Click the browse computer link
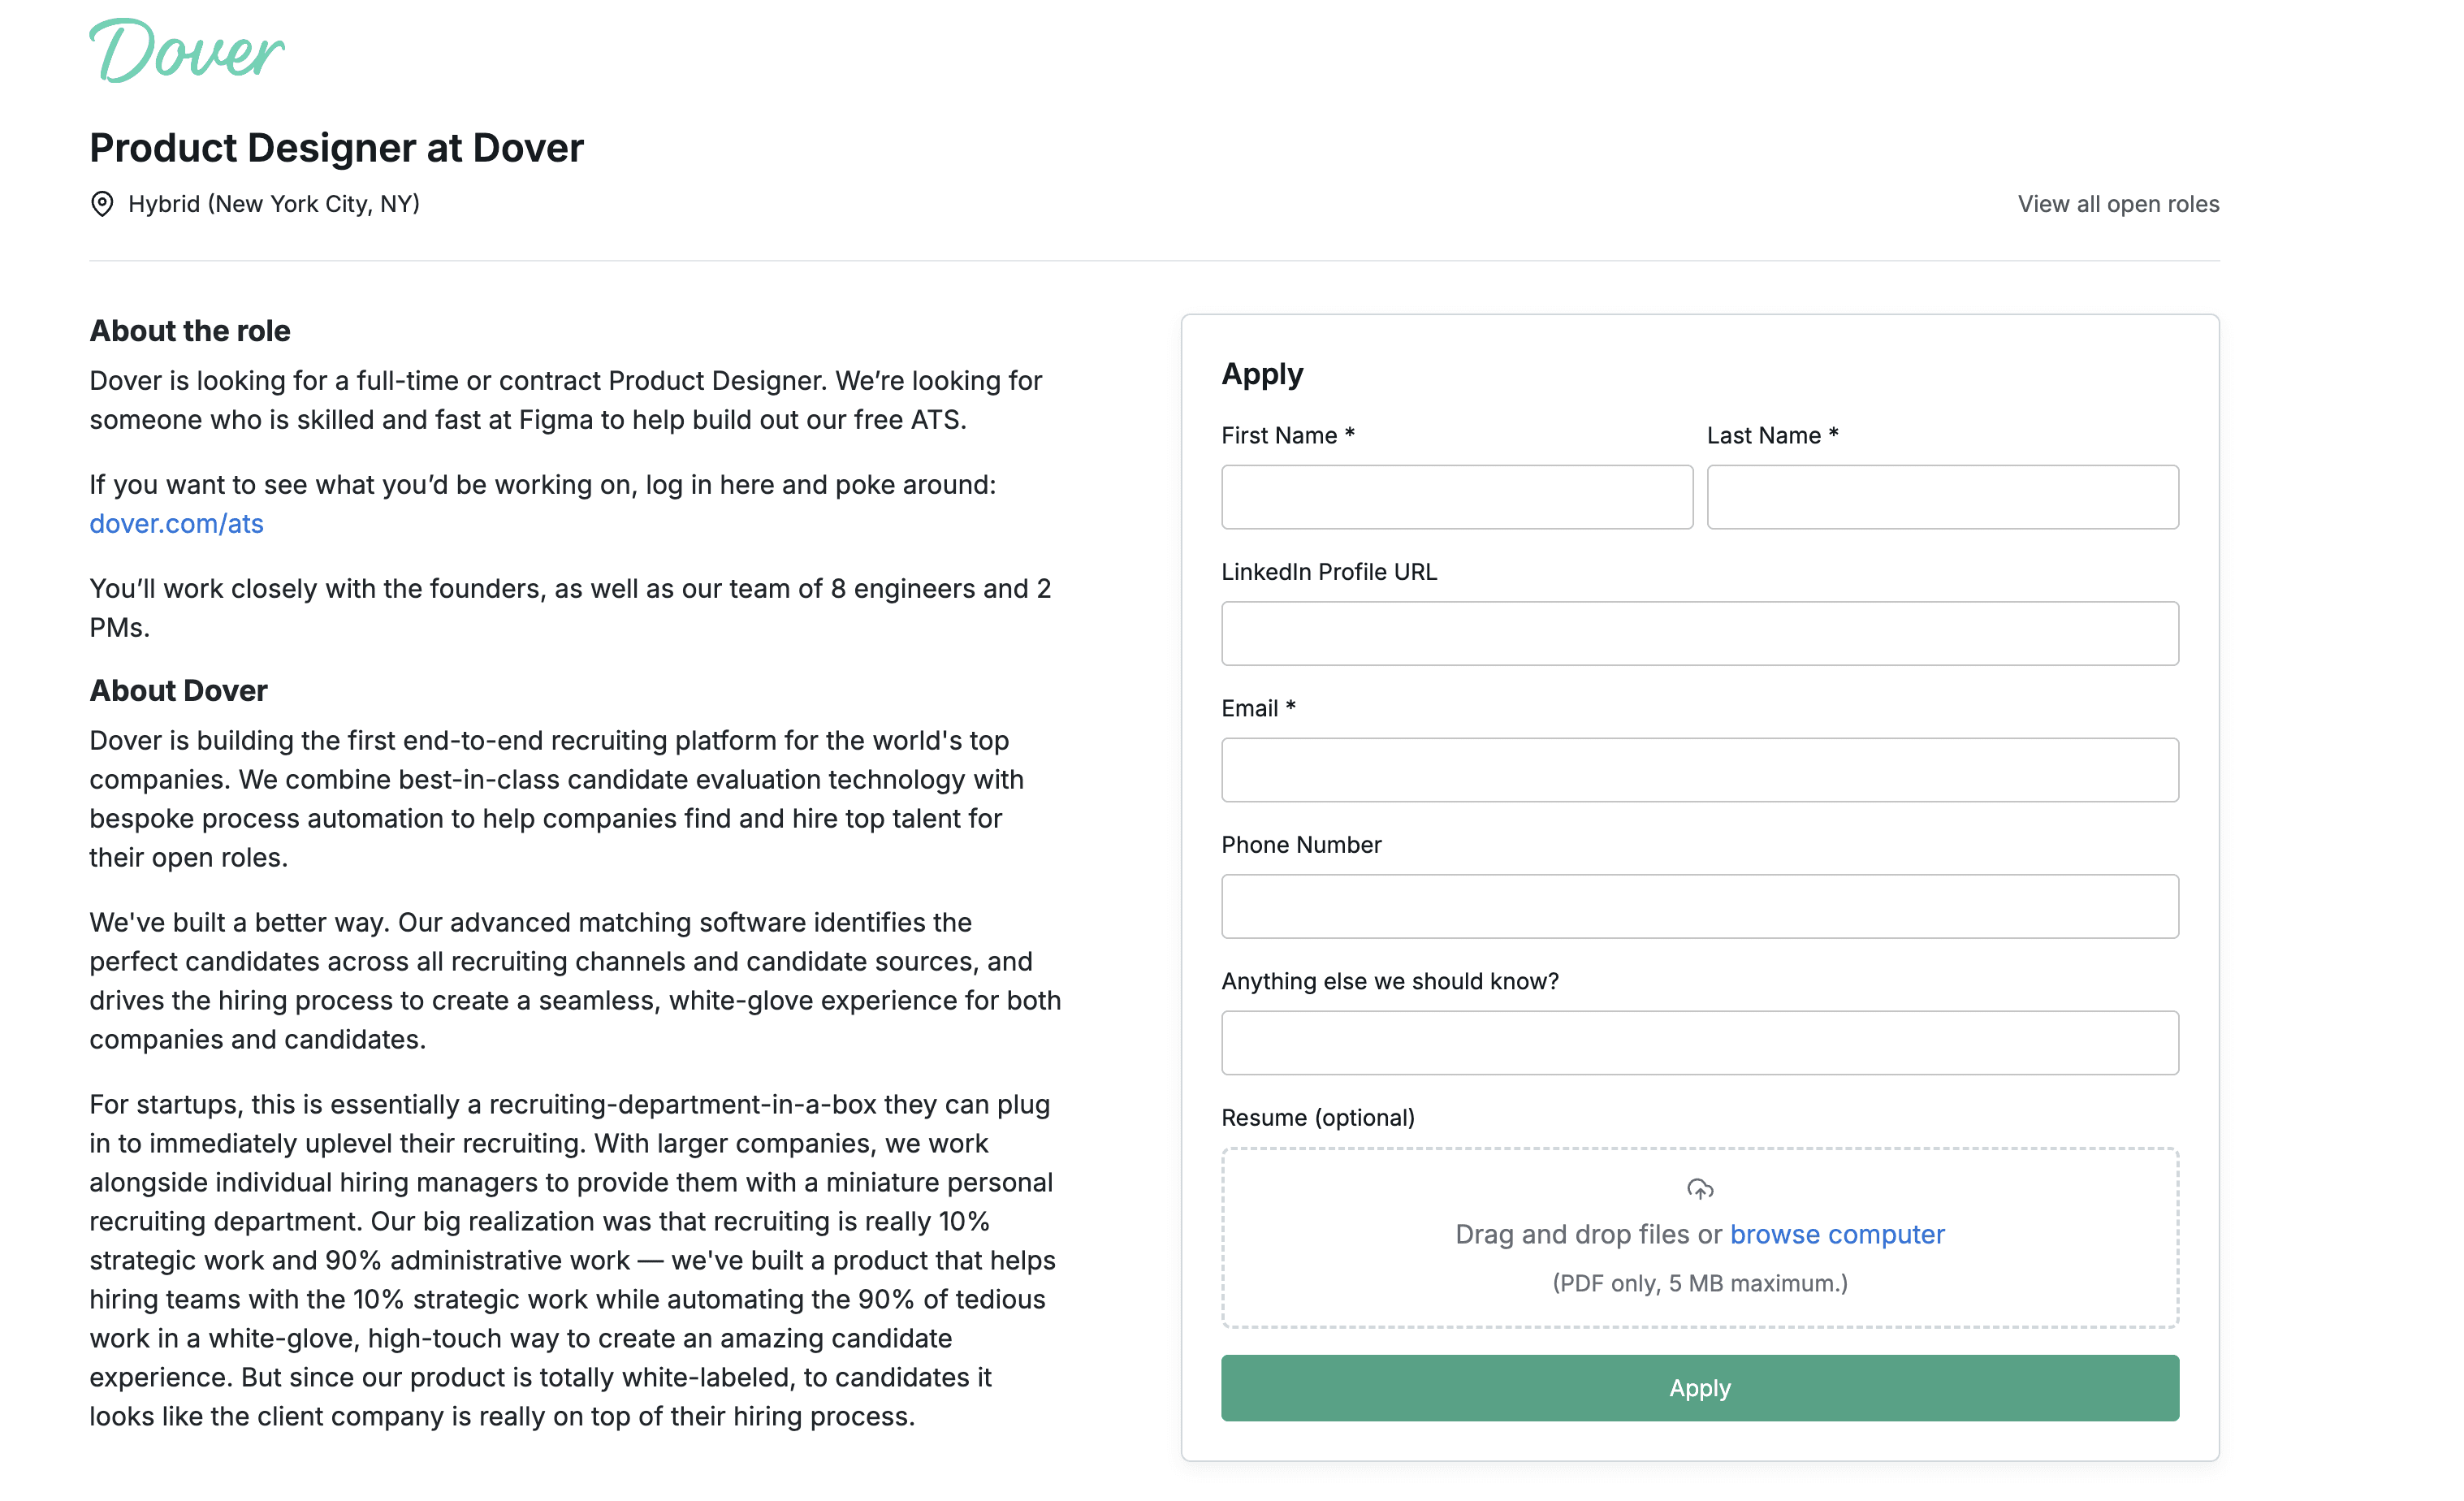Viewport: 2464px width, 1501px height. tap(1836, 1234)
